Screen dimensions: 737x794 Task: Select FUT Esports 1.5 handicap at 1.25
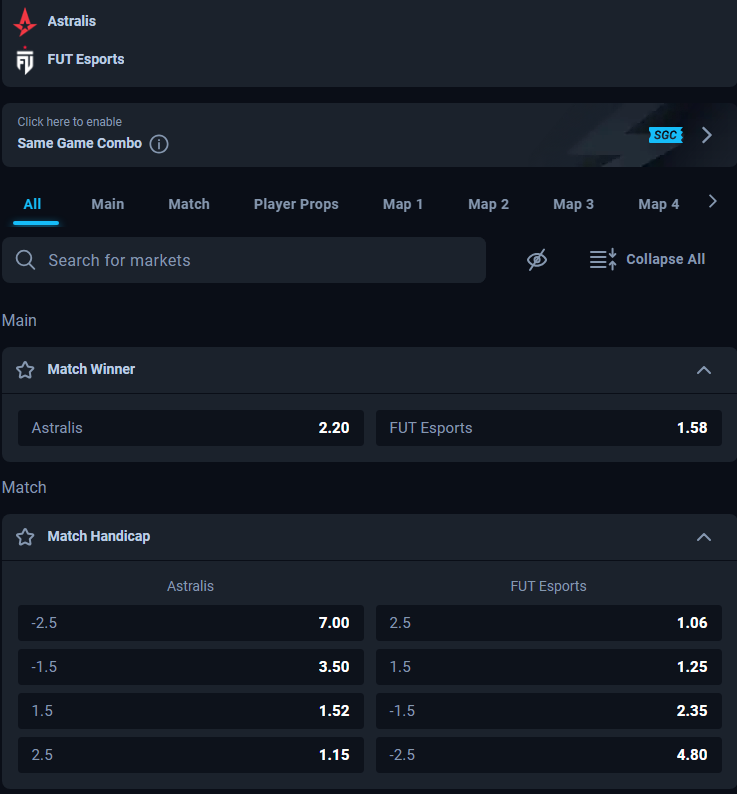549,667
